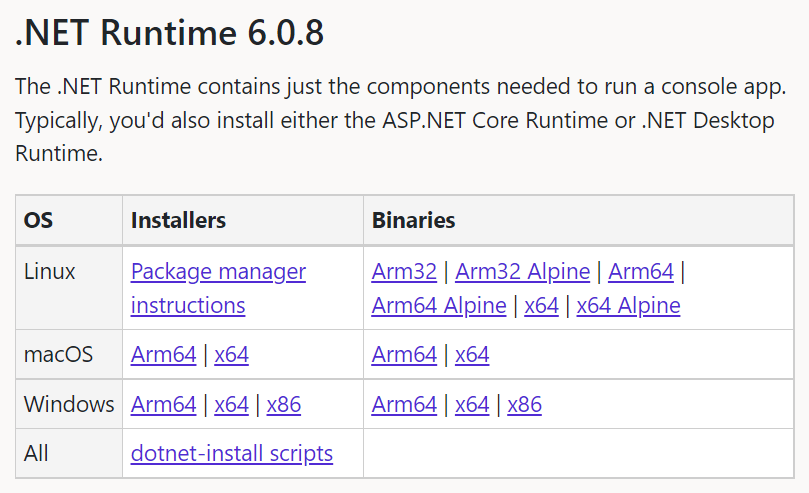This screenshot has width=809, height=493.
Task: Download macOS x64 installer
Action: pyautogui.click(x=231, y=355)
